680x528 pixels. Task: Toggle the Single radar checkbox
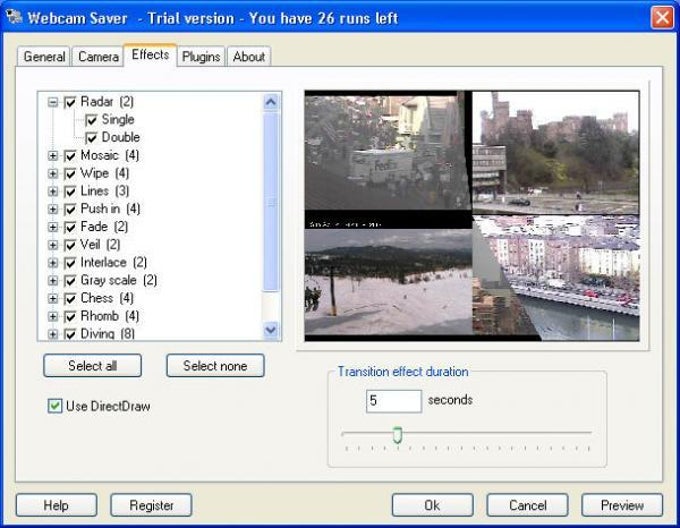tap(91, 120)
